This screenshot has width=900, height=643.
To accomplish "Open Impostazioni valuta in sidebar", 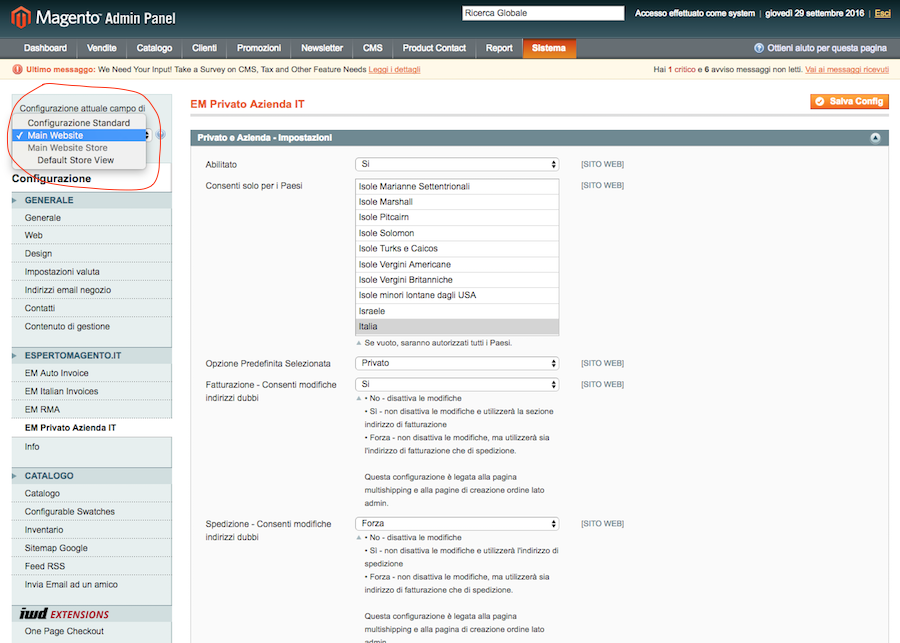I will pos(62,272).
